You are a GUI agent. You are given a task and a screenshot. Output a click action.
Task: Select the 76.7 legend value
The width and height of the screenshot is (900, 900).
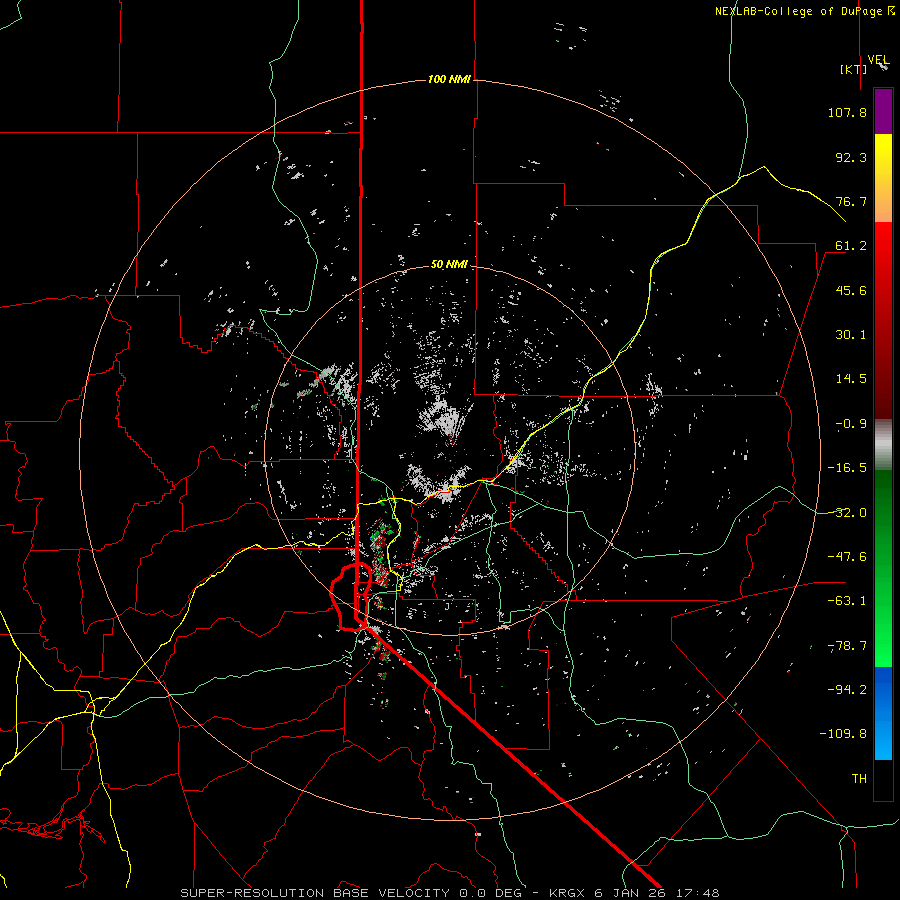(x=851, y=201)
